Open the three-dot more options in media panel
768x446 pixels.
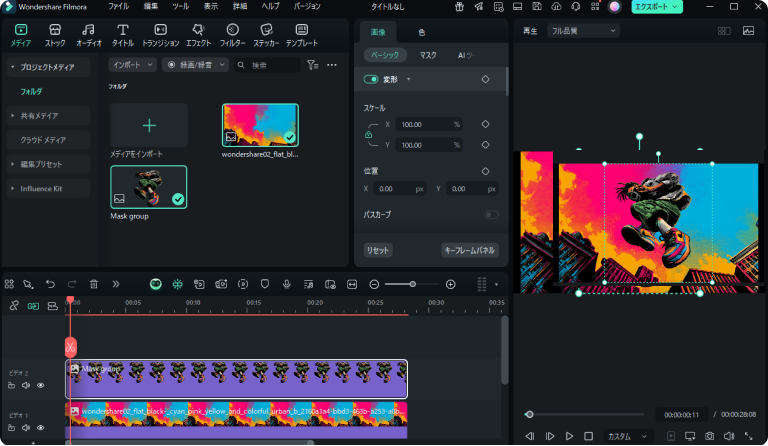coord(332,65)
